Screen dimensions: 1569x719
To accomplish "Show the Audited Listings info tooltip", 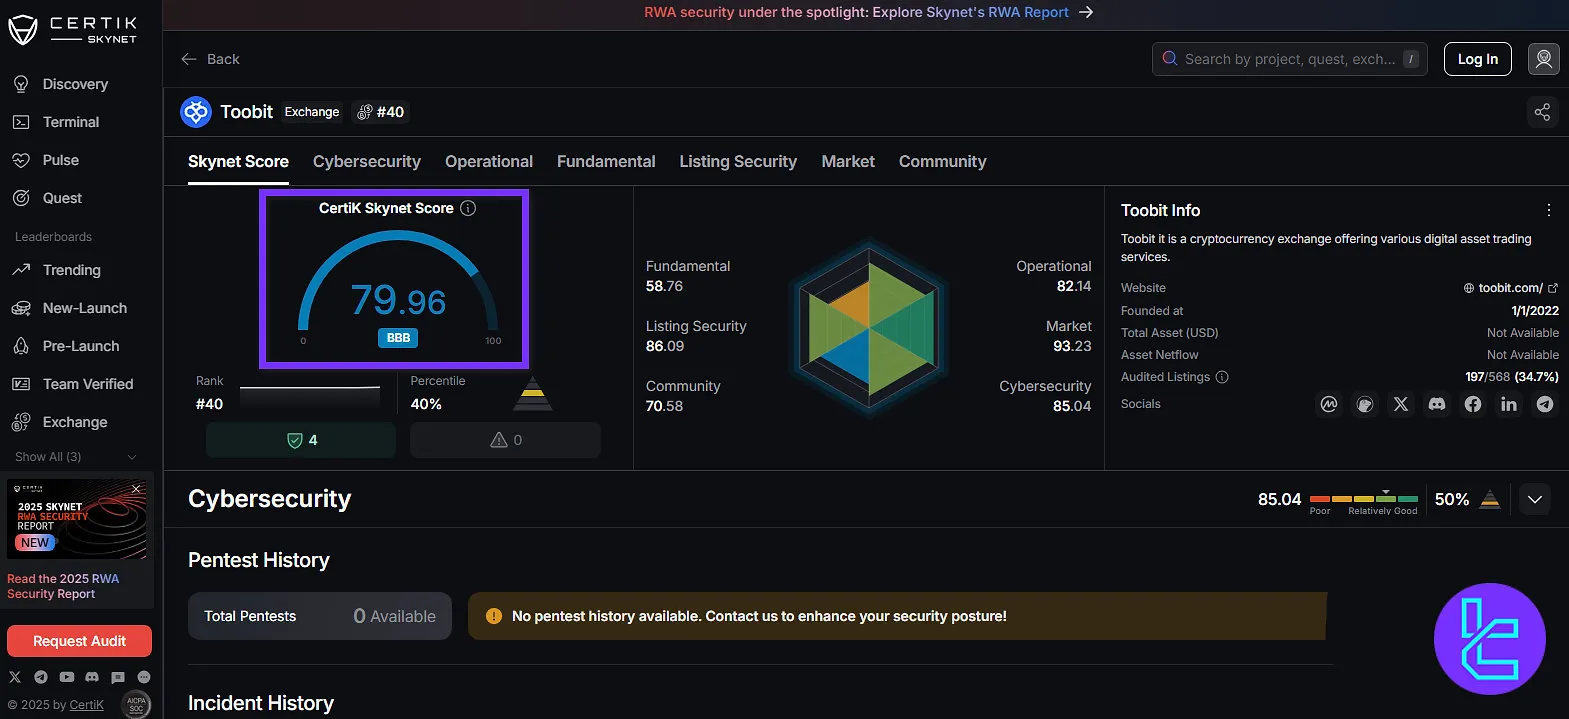I will coord(1222,377).
